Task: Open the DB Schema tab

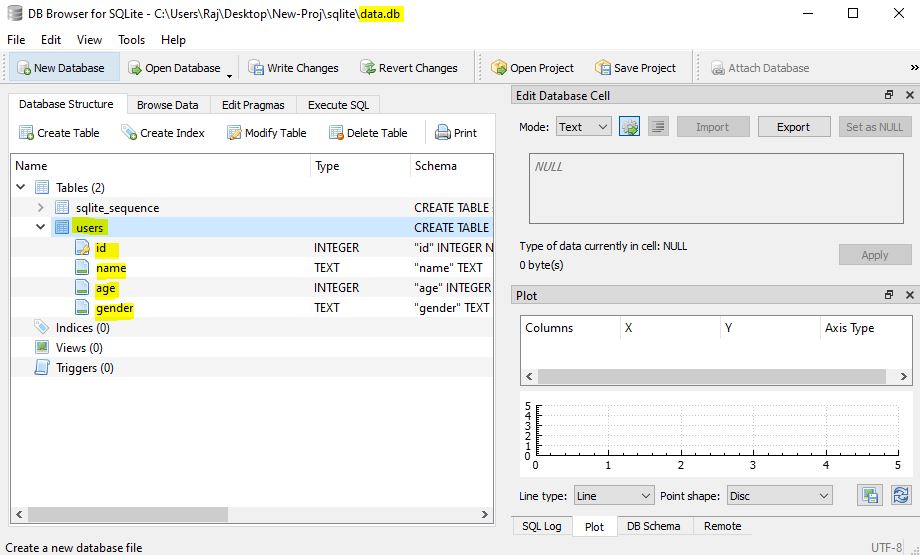Action: click(x=654, y=526)
